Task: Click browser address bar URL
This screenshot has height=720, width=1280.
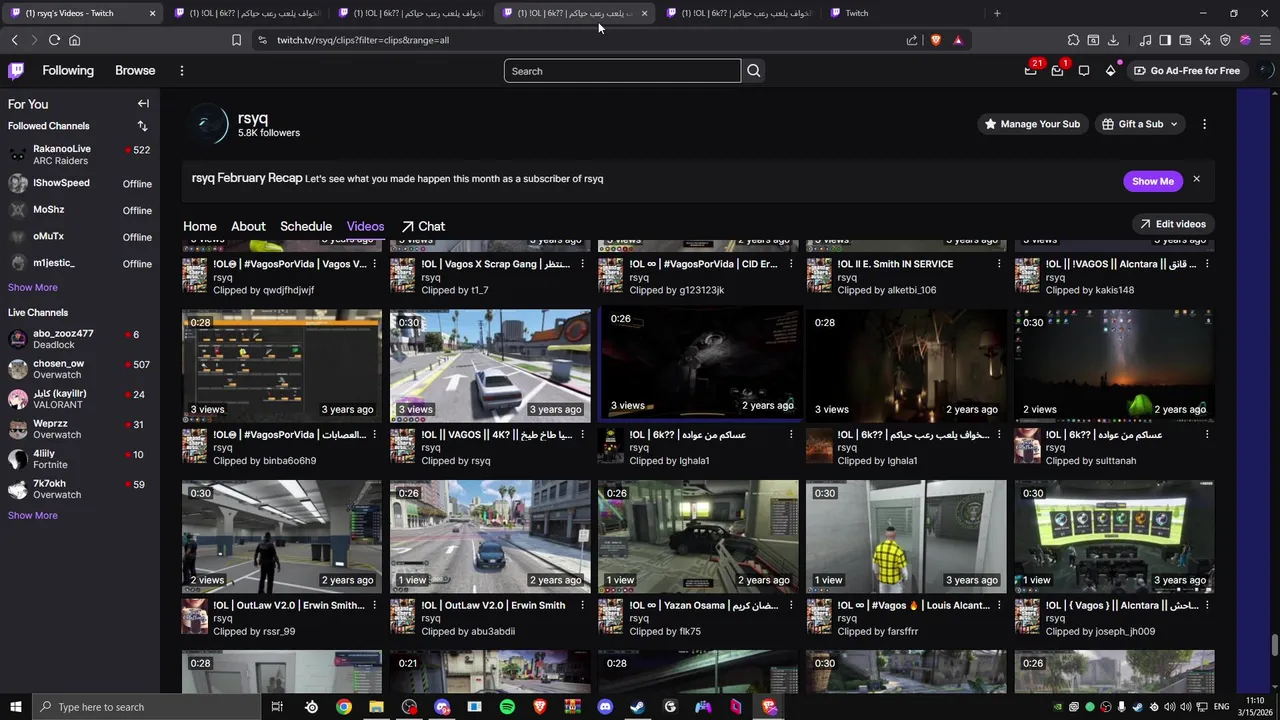Action: [x=363, y=40]
